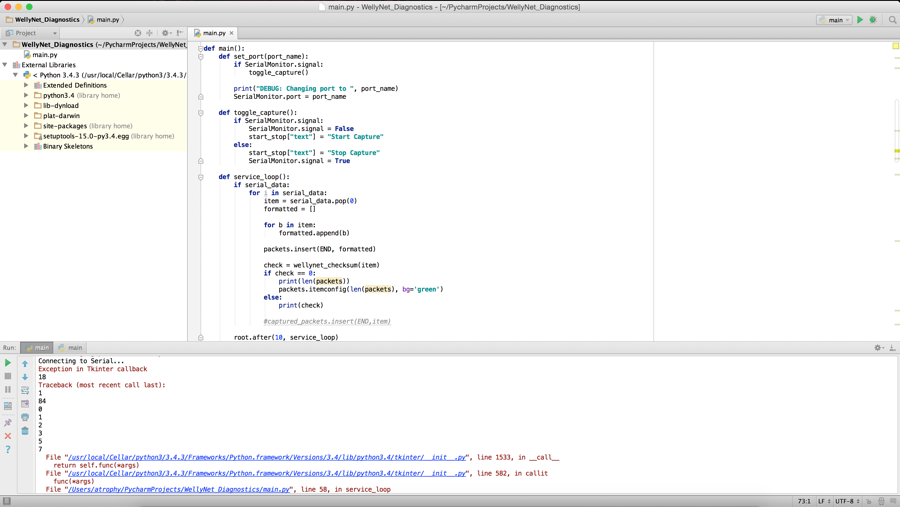Click the yellow inspection status indicator

[x=895, y=45]
